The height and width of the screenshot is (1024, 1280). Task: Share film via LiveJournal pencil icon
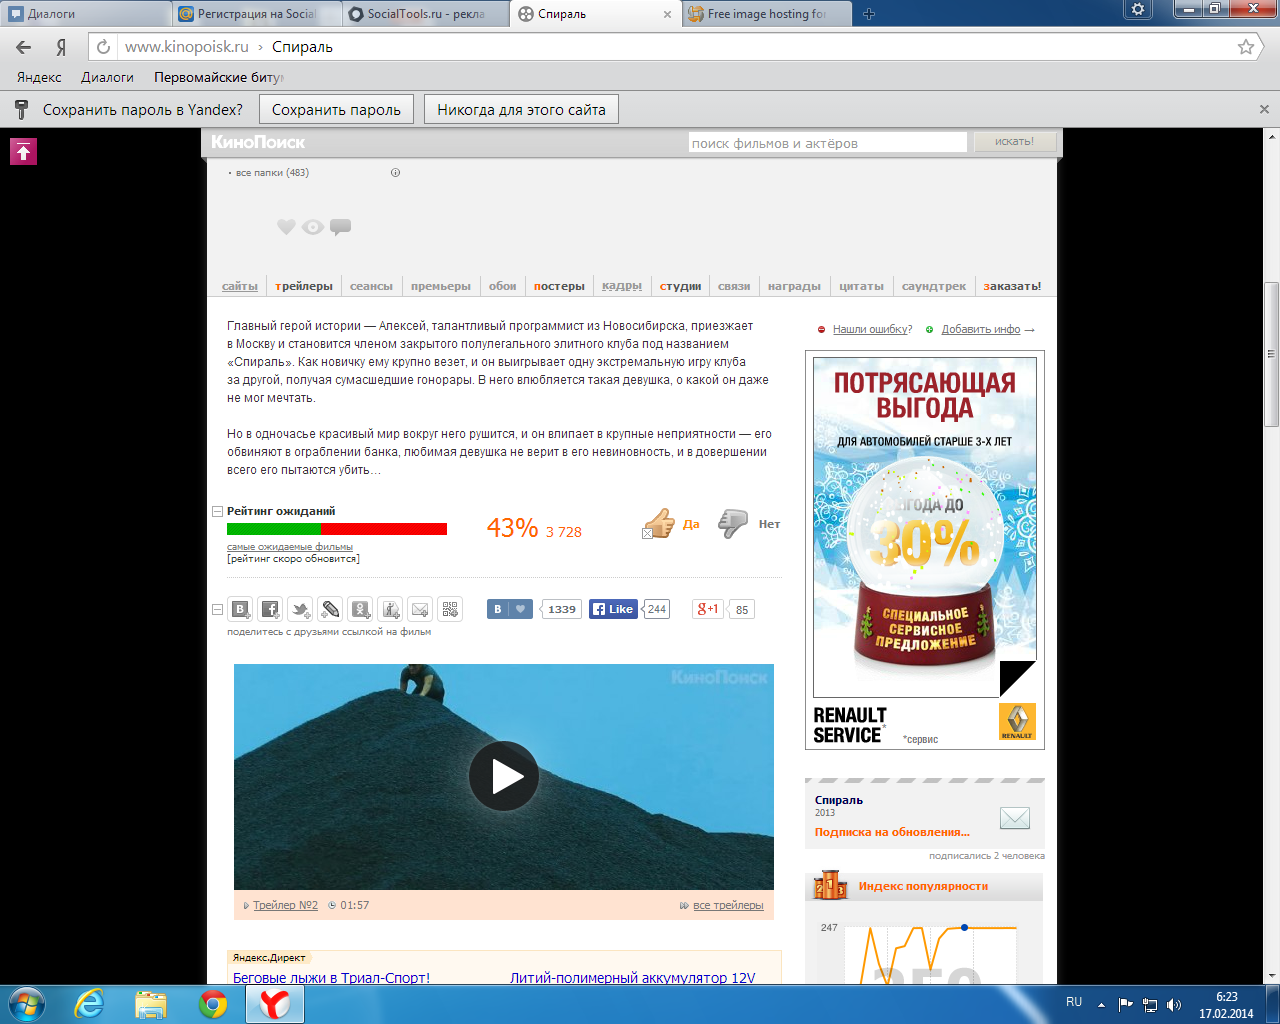[x=330, y=609]
